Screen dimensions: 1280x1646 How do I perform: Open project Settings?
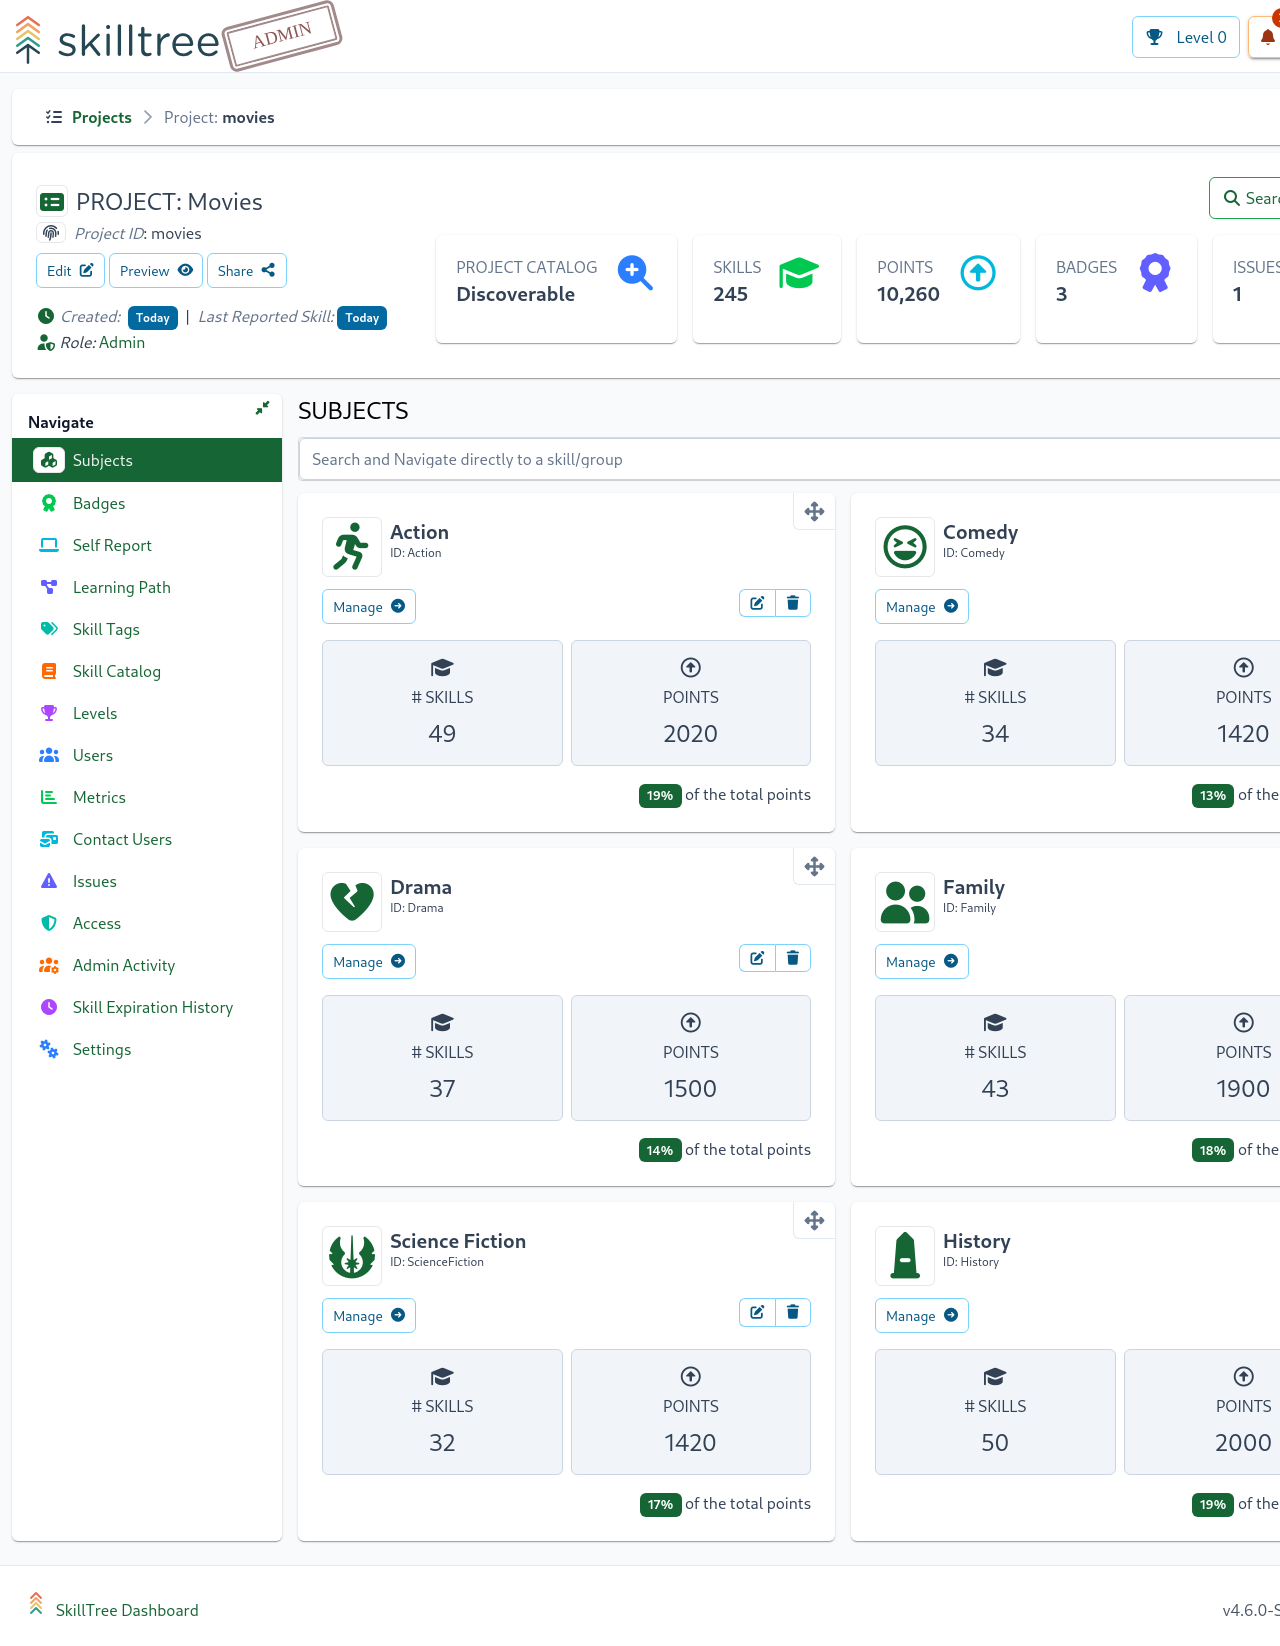pyautogui.click(x=147, y=1049)
